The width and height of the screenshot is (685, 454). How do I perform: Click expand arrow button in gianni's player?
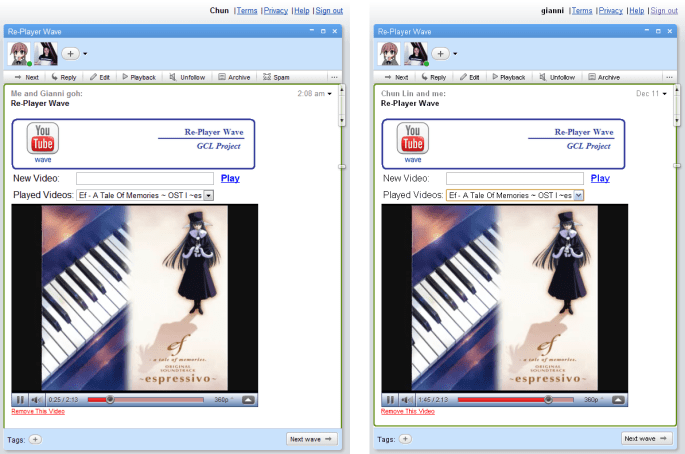pyautogui.click(x=618, y=399)
